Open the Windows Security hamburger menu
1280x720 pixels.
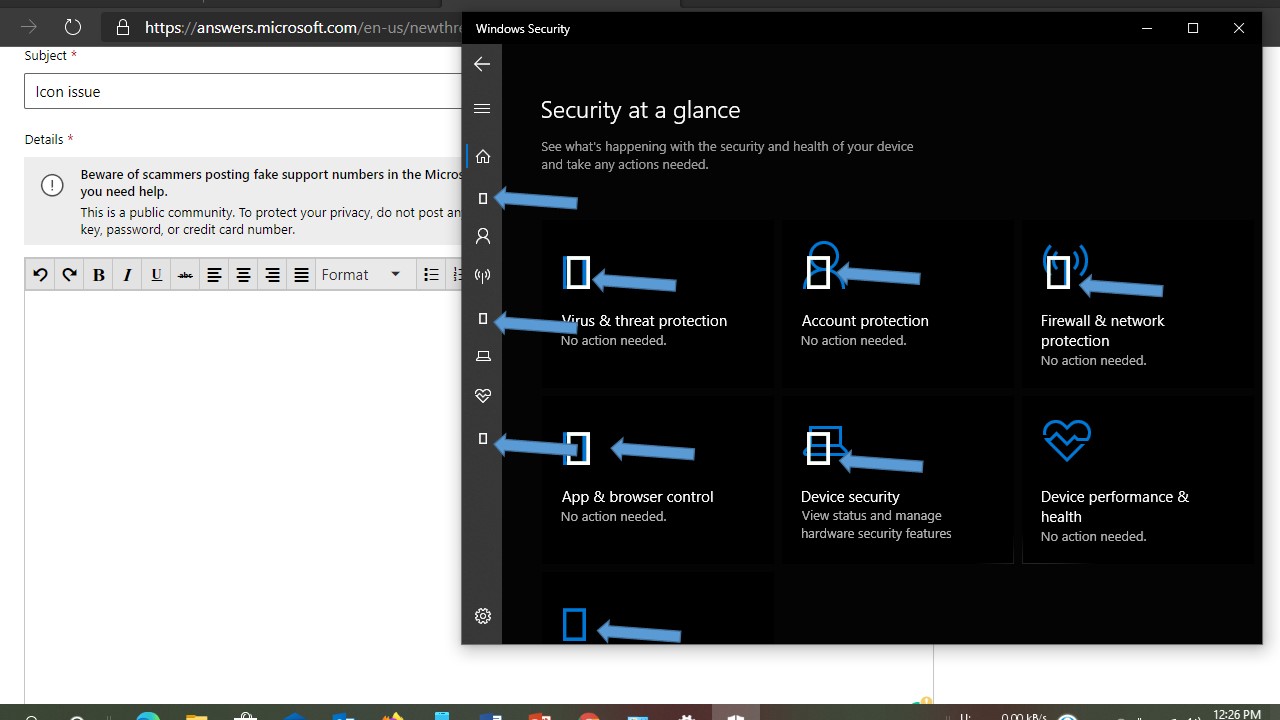(482, 109)
